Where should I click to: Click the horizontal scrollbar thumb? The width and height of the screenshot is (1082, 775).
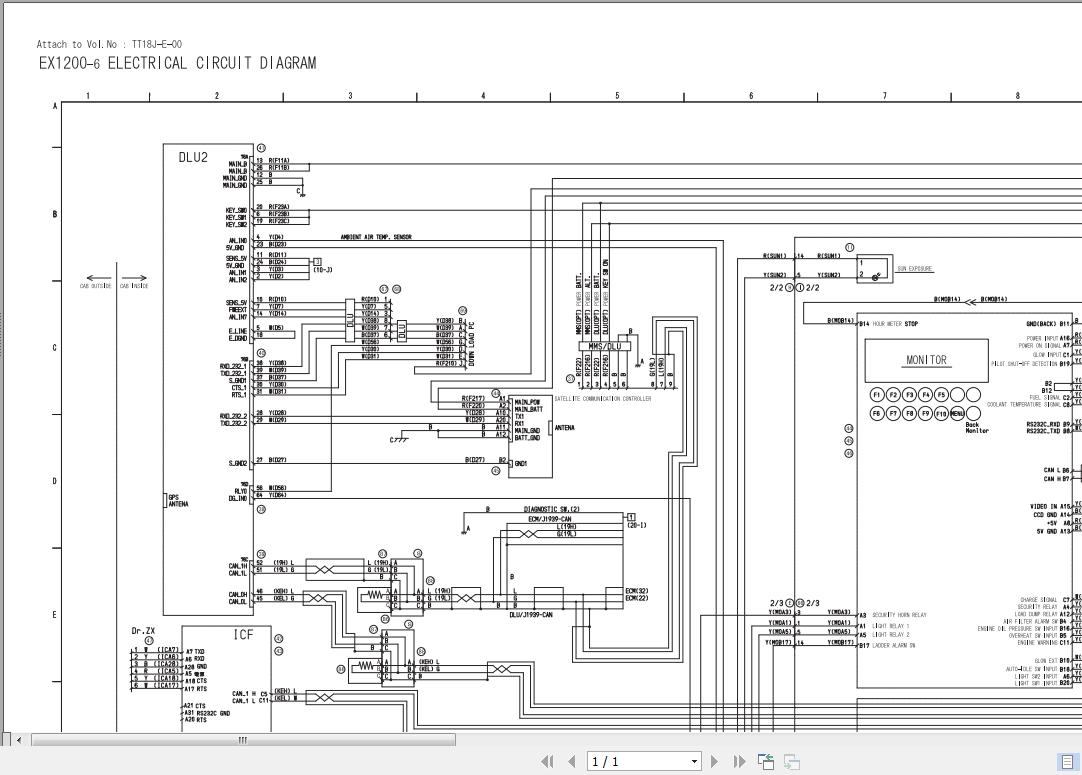click(244, 740)
